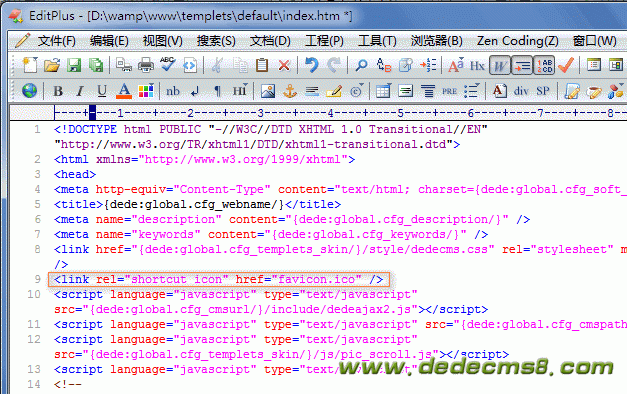Viewport: 627px width, 394px height.
Task: Insert an image with the picture icon
Action: click(268, 91)
